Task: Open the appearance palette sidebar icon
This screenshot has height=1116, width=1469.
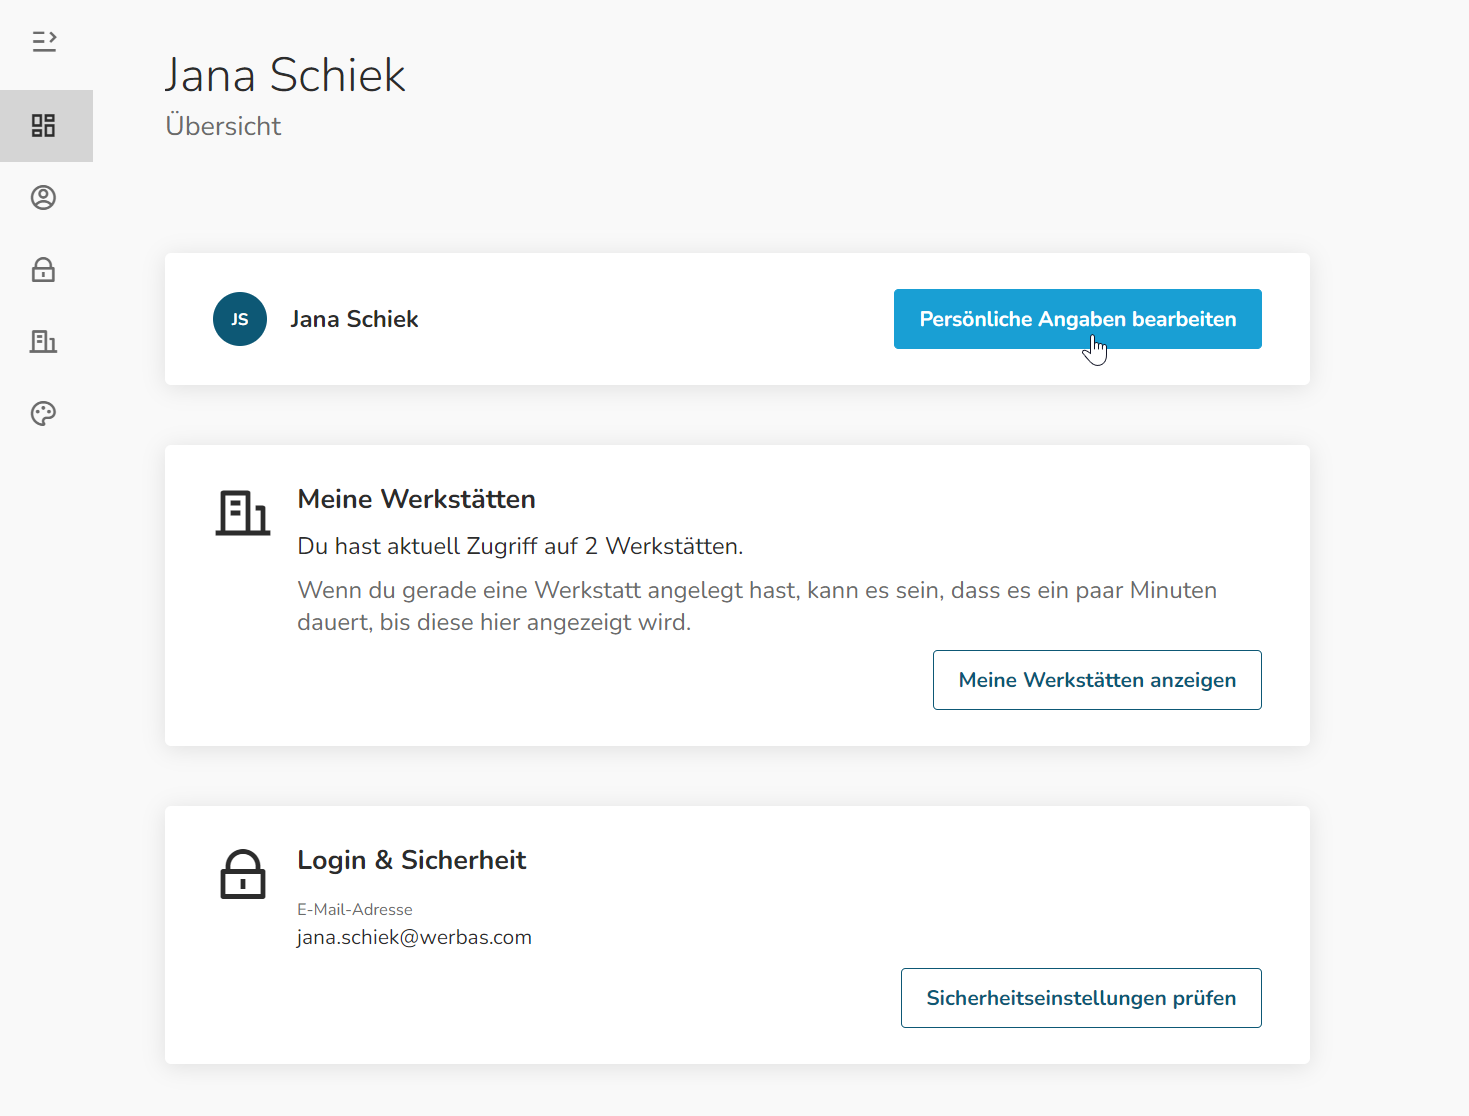Action: pos(44,414)
